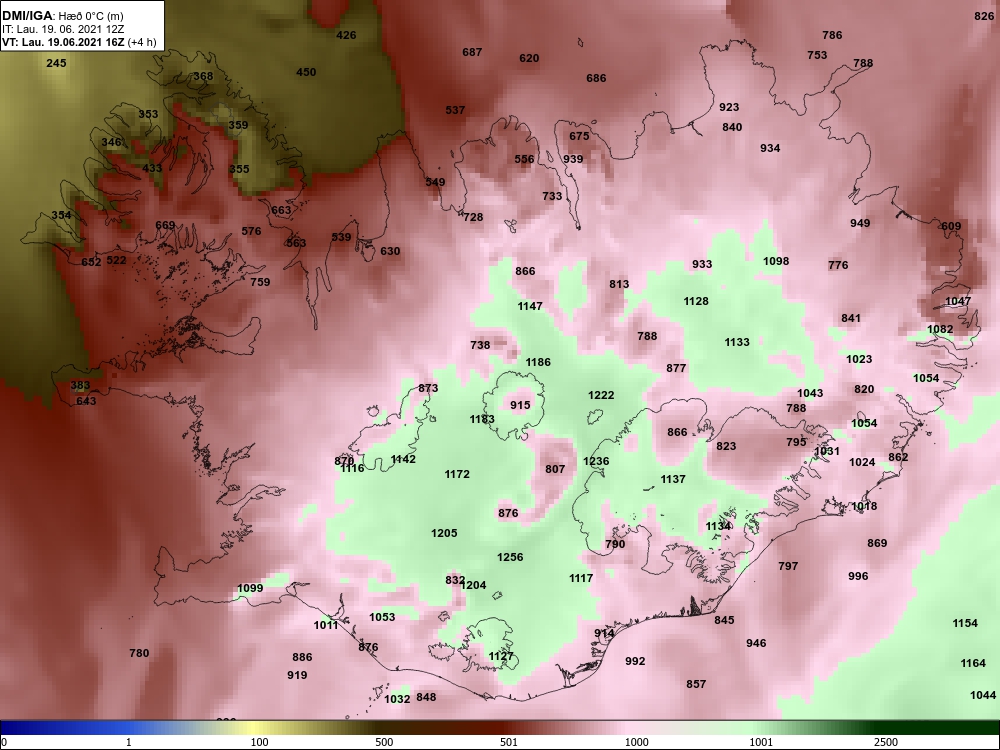This screenshot has width=1000, height=750.
Task: Click the map value 687
Action: click(472, 52)
